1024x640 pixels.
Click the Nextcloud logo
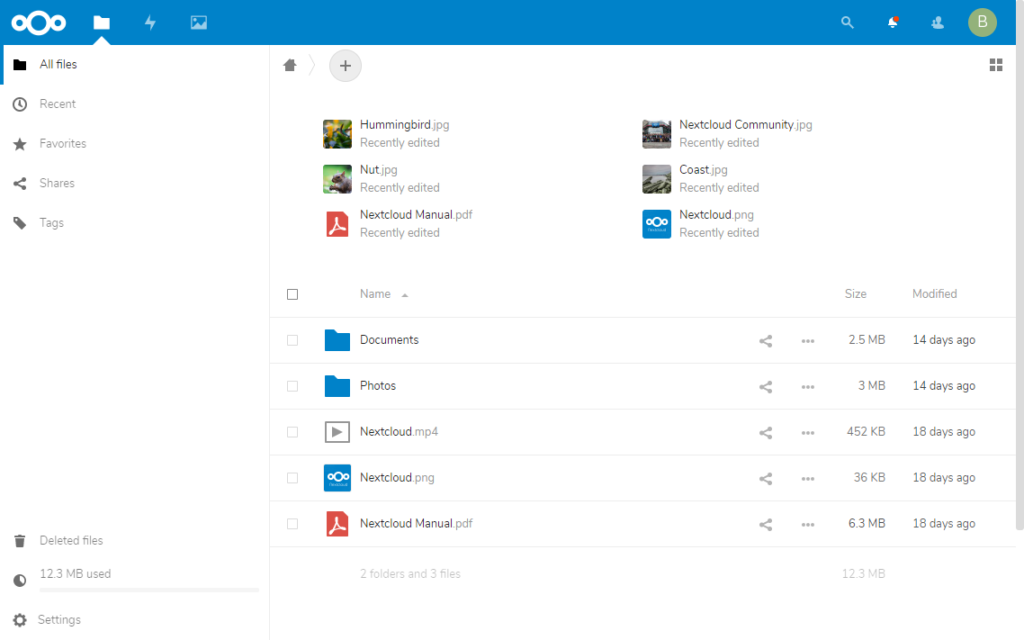pyautogui.click(x=39, y=23)
